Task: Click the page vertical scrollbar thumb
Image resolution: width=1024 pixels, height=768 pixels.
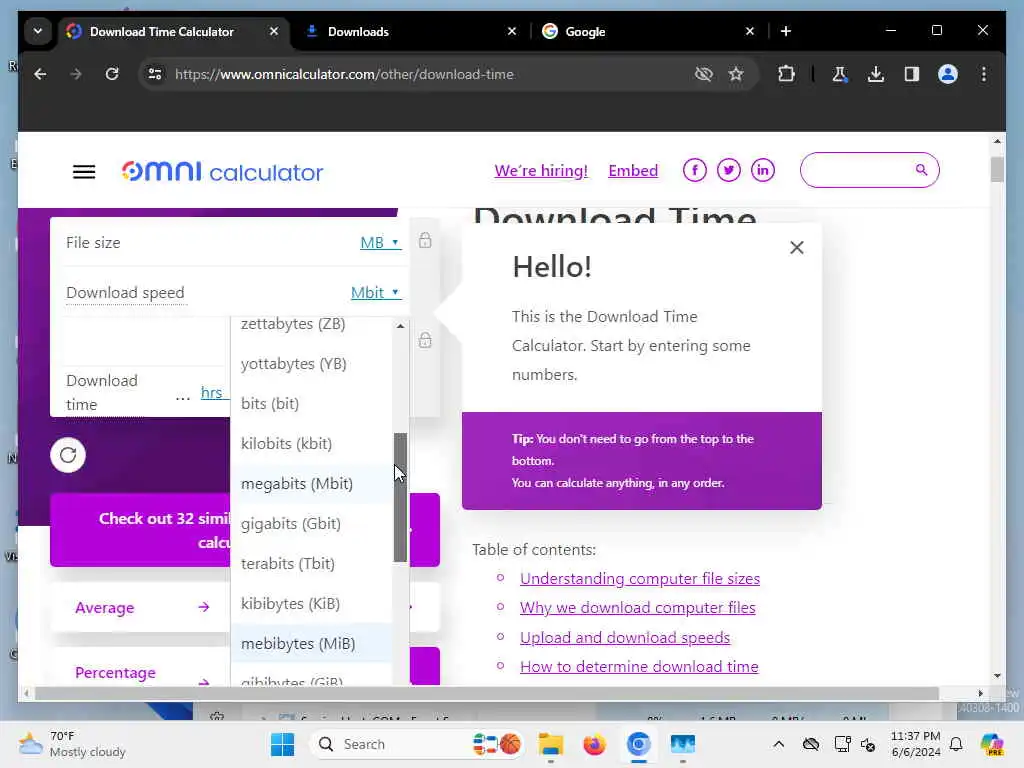Action: pyautogui.click(x=997, y=170)
